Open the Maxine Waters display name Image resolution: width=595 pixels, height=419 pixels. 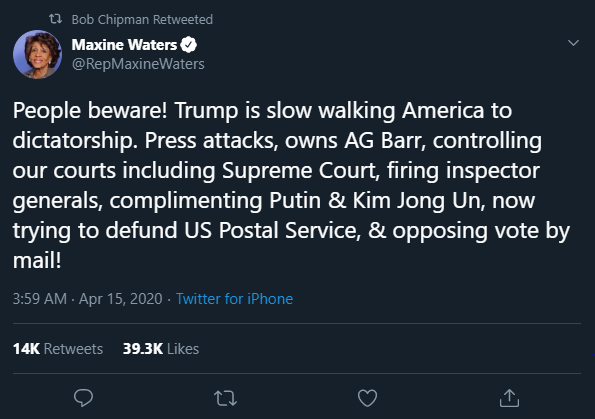pos(124,45)
